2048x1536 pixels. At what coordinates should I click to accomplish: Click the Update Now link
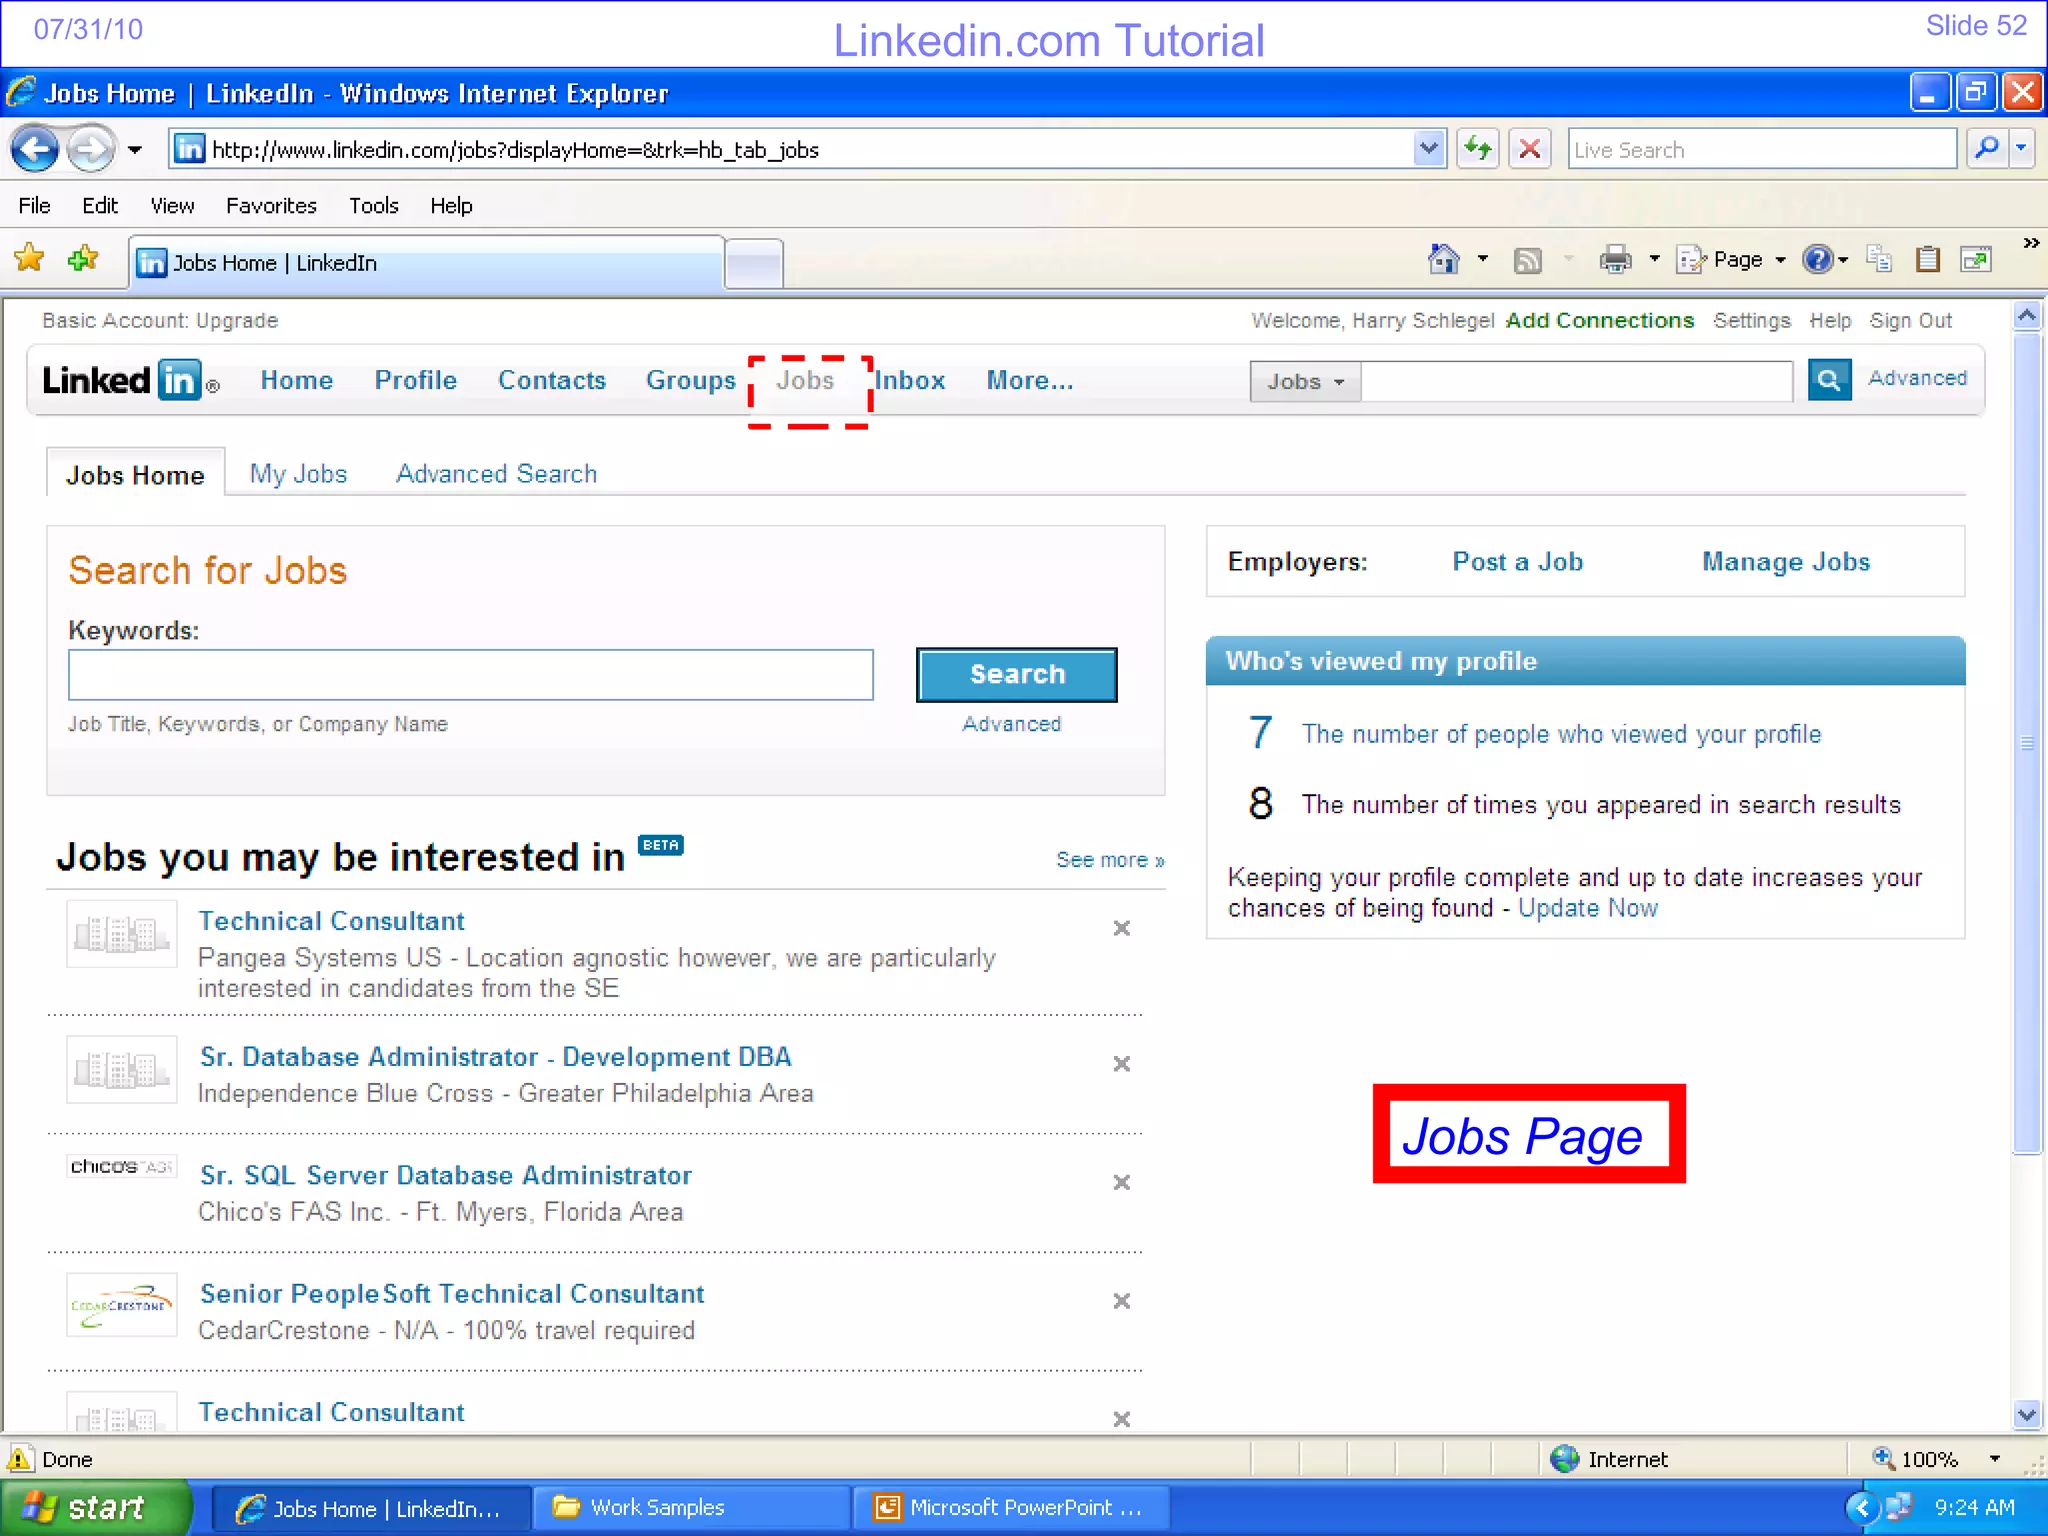click(x=1588, y=908)
